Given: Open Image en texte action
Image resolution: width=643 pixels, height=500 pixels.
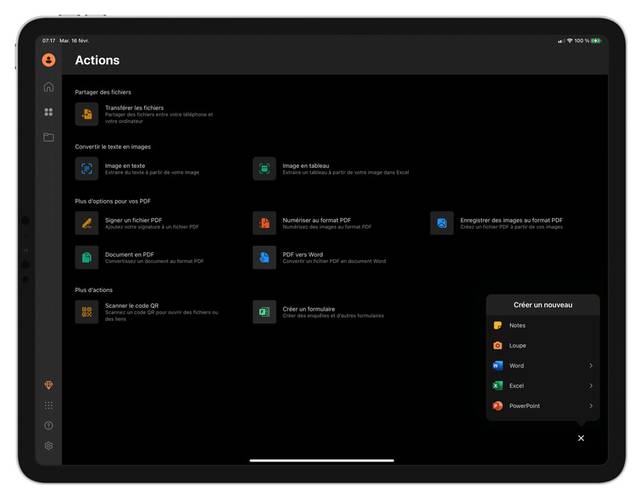Looking at the screenshot, I should 137,169.
